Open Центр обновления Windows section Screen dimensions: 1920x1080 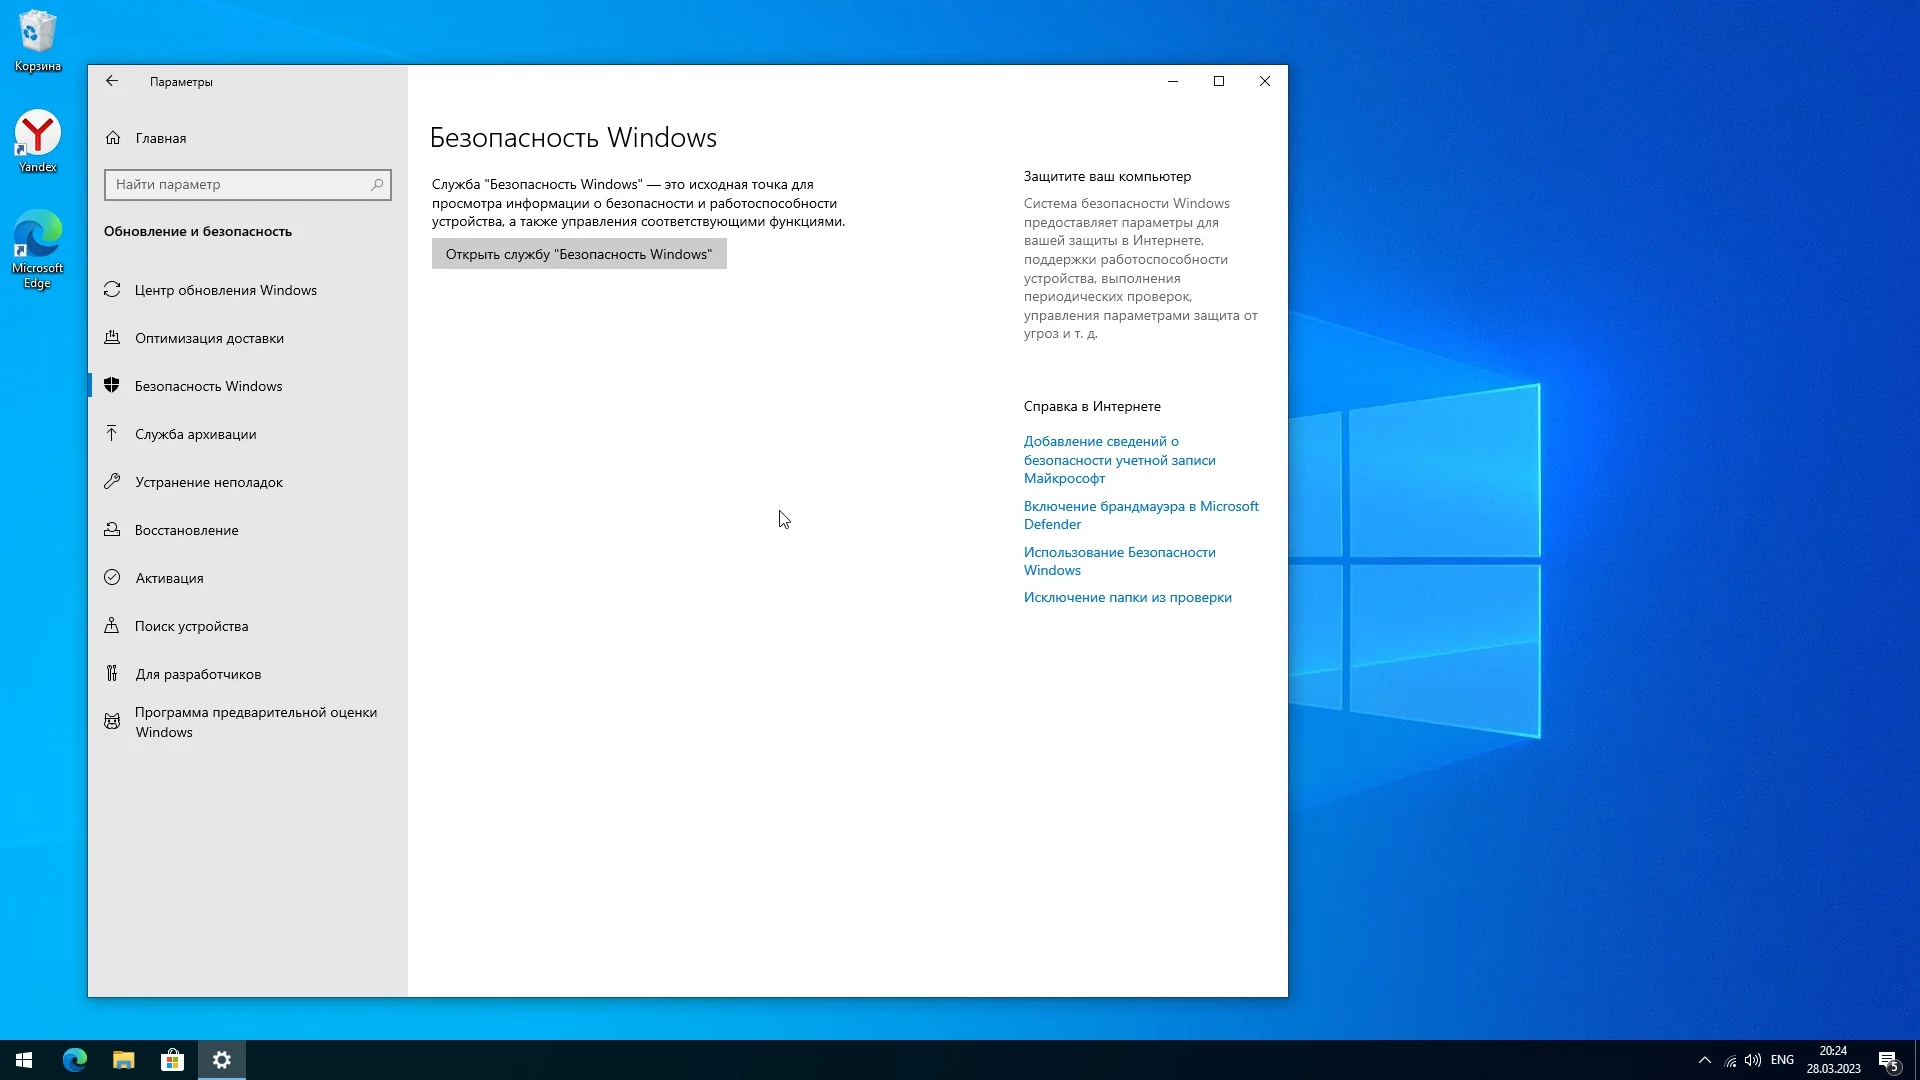[x=225, y=290]
